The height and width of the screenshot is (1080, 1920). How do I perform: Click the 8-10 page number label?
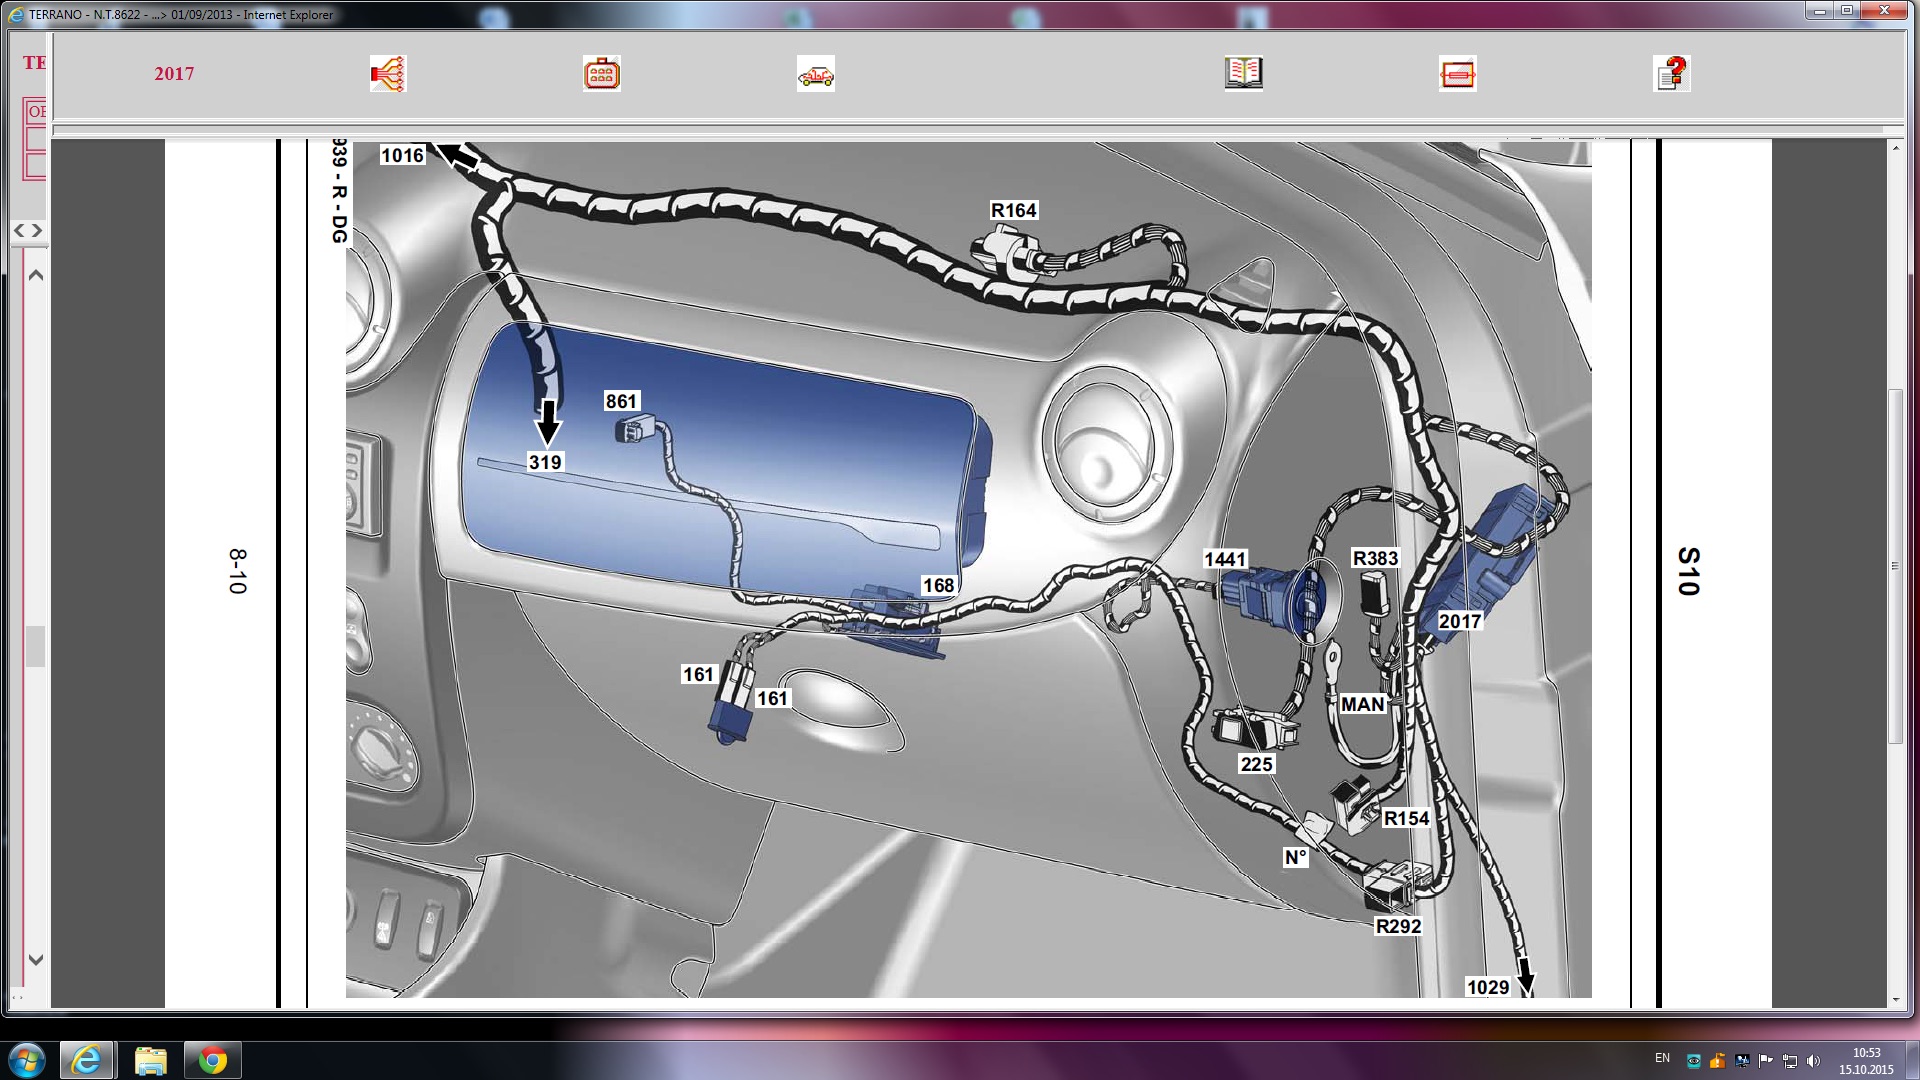pyautogui.click(x=237, y=571)
